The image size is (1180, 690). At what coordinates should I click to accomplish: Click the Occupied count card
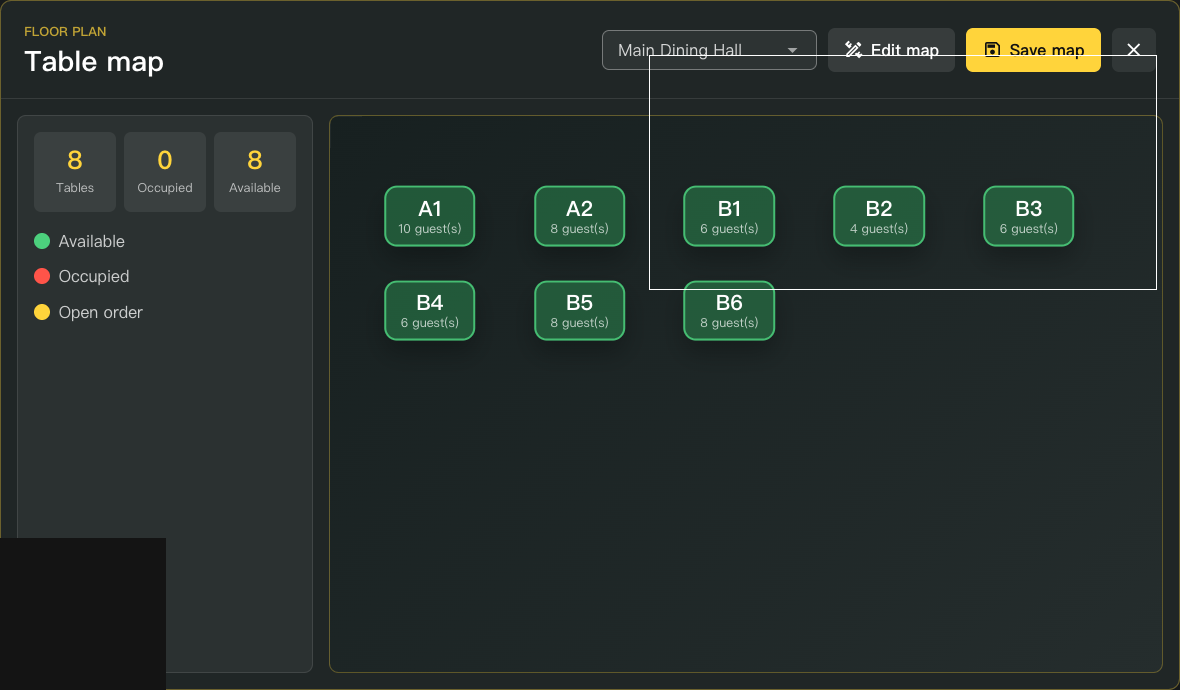(165, 172)
